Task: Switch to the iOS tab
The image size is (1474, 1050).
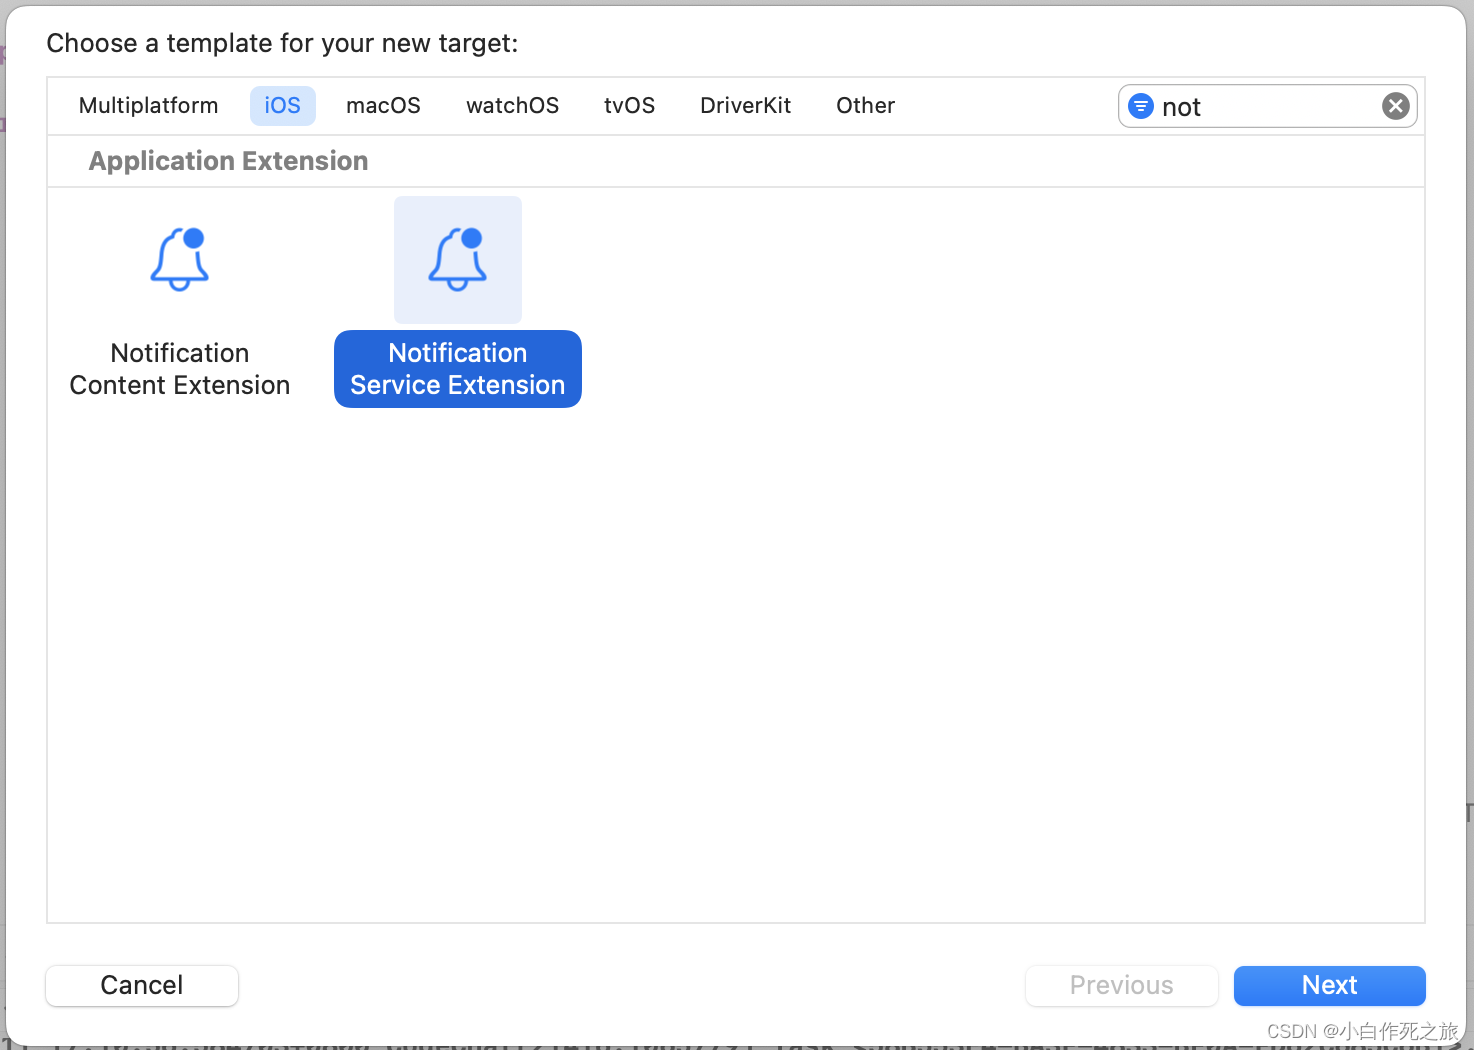Action: pyautogui.click(x=283, y=106)
